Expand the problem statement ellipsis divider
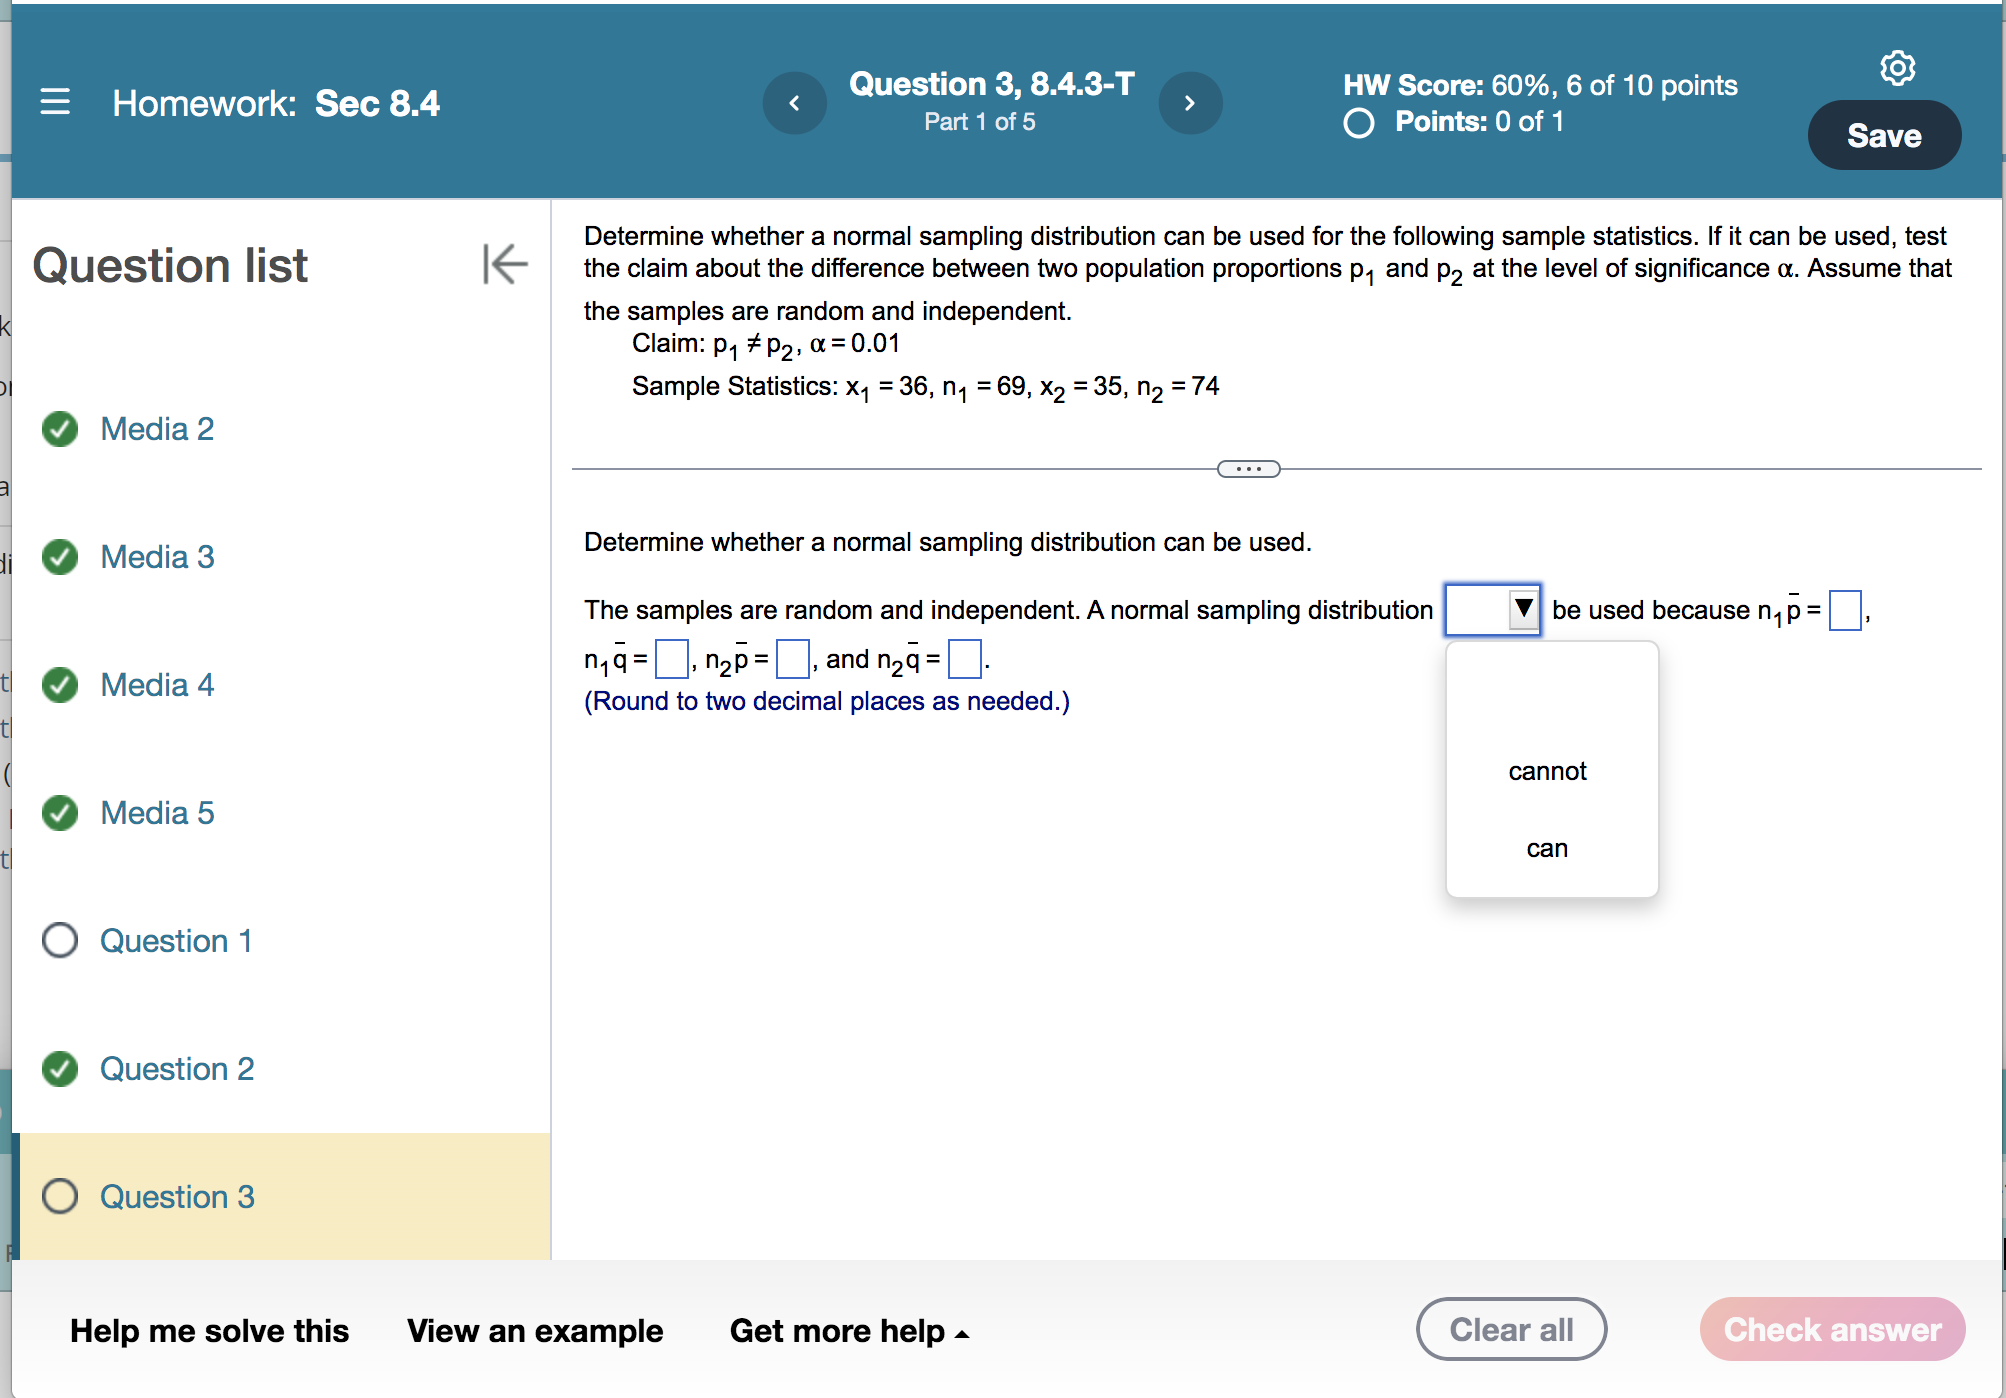 1248,469
